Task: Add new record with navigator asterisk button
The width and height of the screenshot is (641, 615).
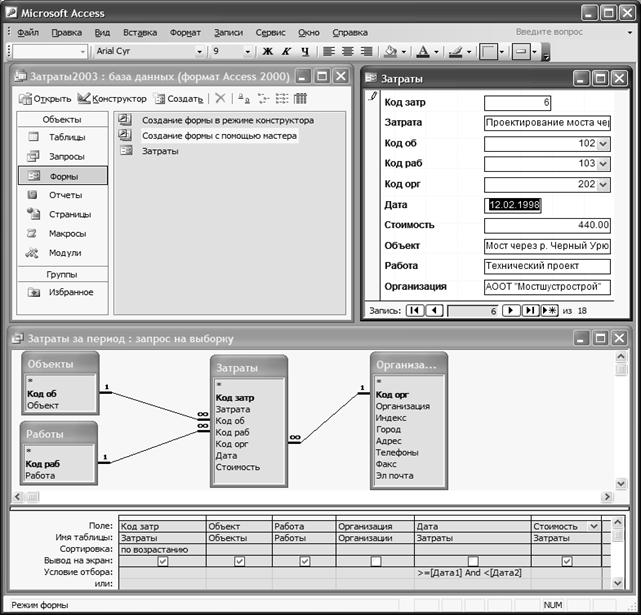Action: pyautogui.click(x=549, y=311)
